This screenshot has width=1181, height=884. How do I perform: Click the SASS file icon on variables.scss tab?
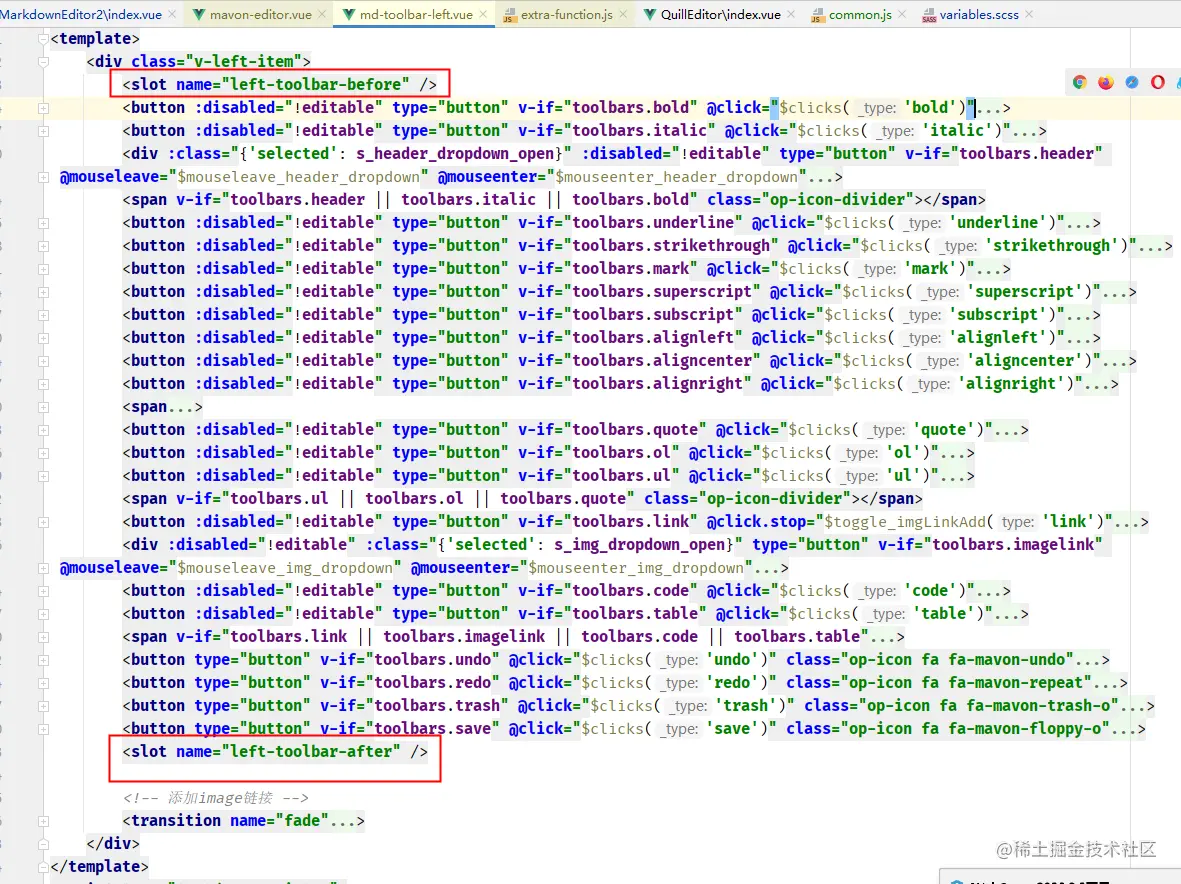point(929,14)
